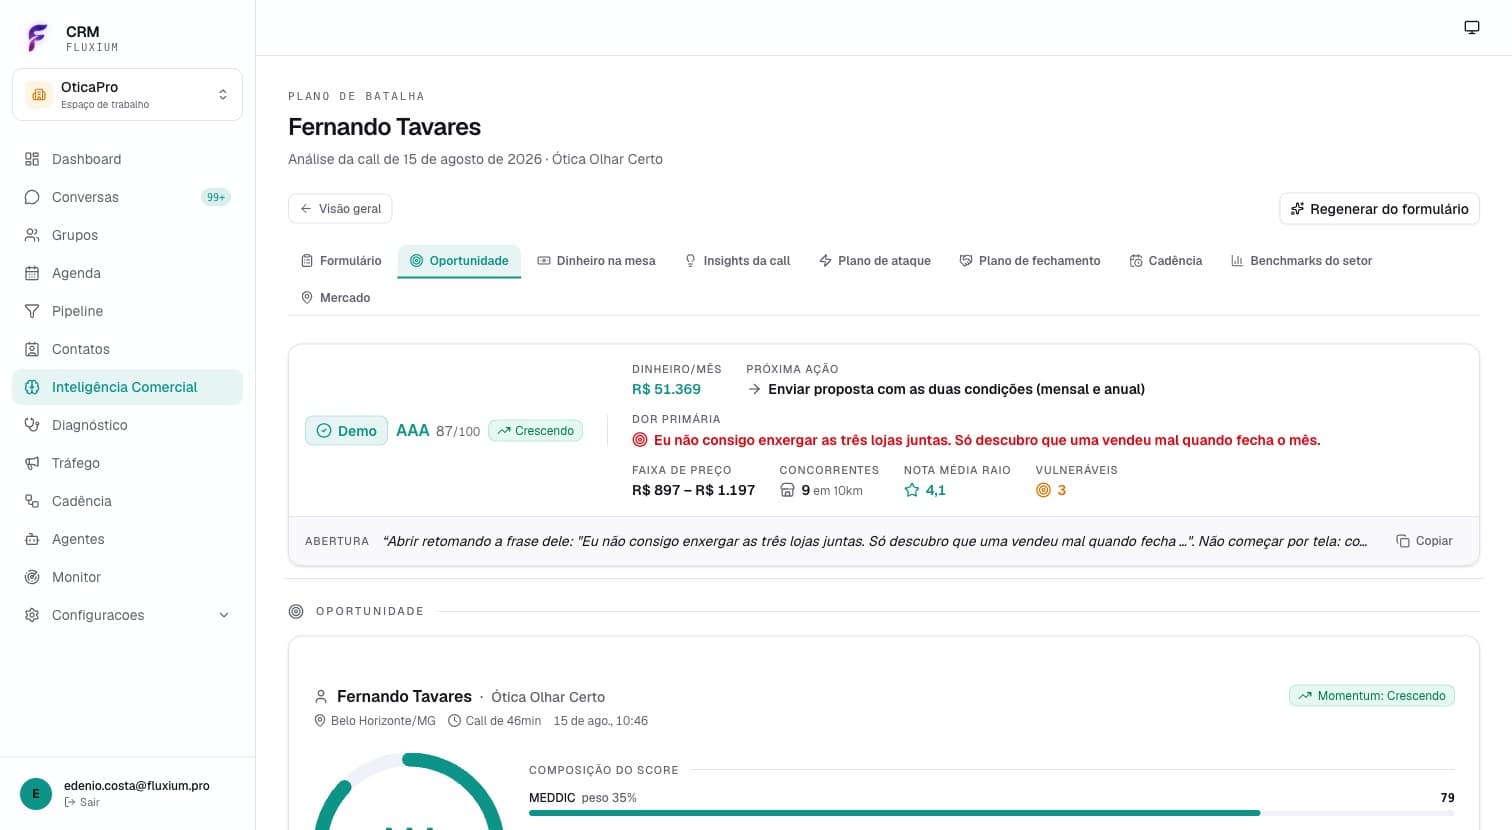Open Configuracoes in the sidebar
This screenshot has height=830, width=1512.
(127, 615)
